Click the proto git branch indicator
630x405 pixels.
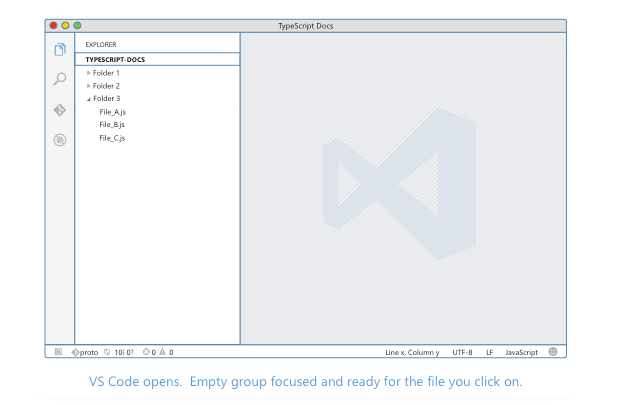point(85,352)
